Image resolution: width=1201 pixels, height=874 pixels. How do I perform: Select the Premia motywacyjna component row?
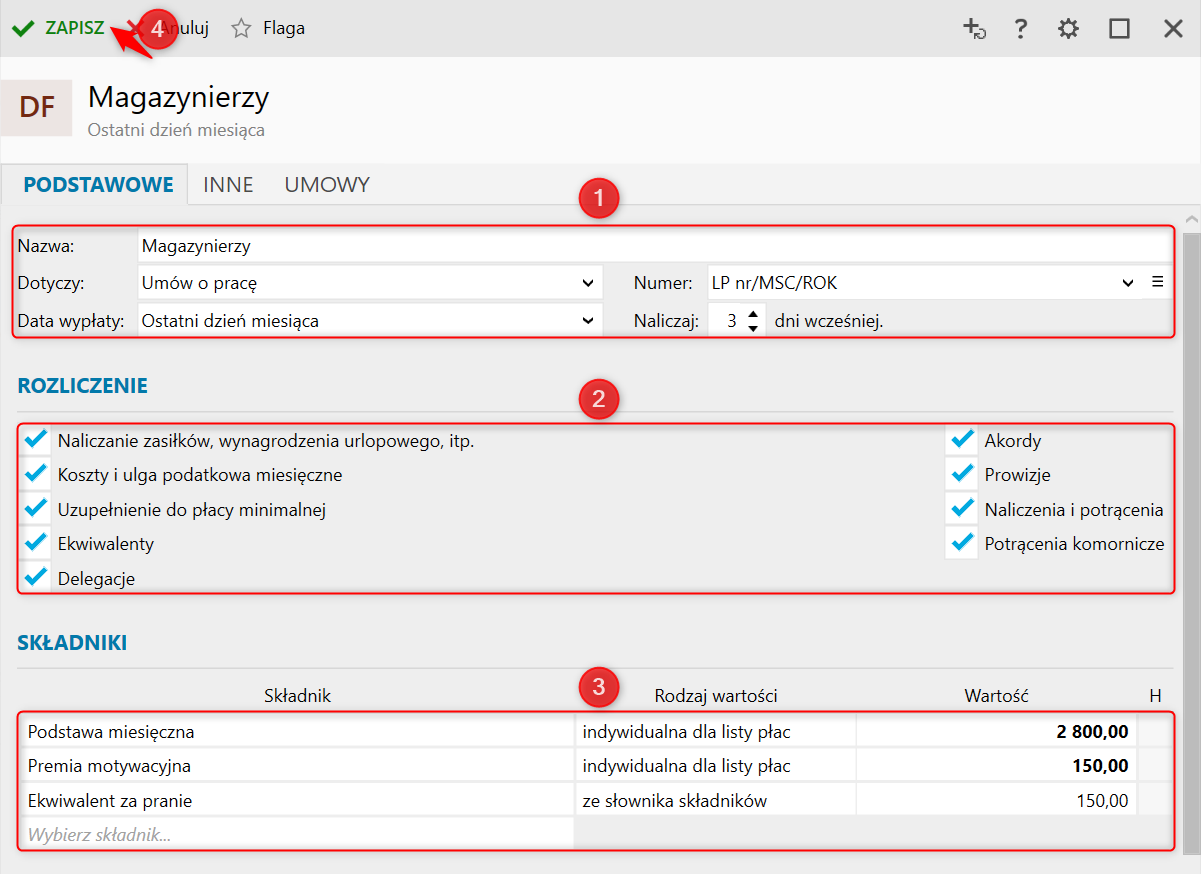[x=297, y=766]
